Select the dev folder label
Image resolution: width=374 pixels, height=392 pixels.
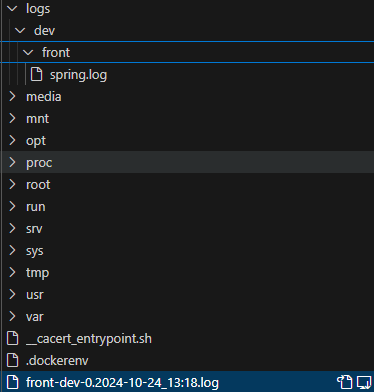click(x=44, y=31)
